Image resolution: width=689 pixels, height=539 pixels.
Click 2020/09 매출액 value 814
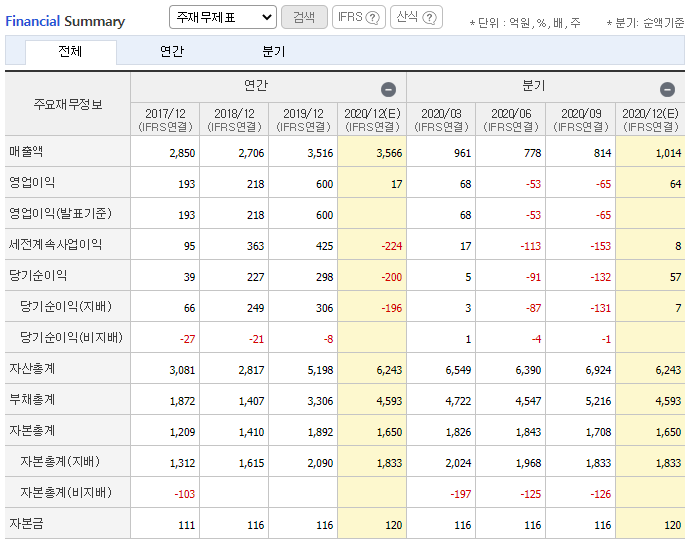602,153
